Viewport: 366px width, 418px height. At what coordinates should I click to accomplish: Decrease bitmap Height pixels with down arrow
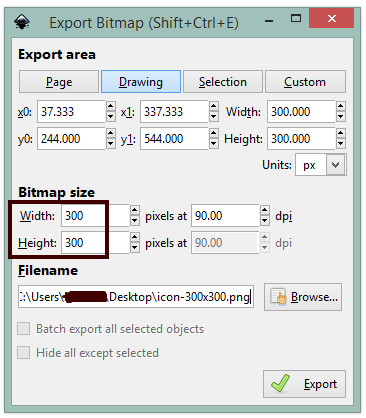pos(134,248)
